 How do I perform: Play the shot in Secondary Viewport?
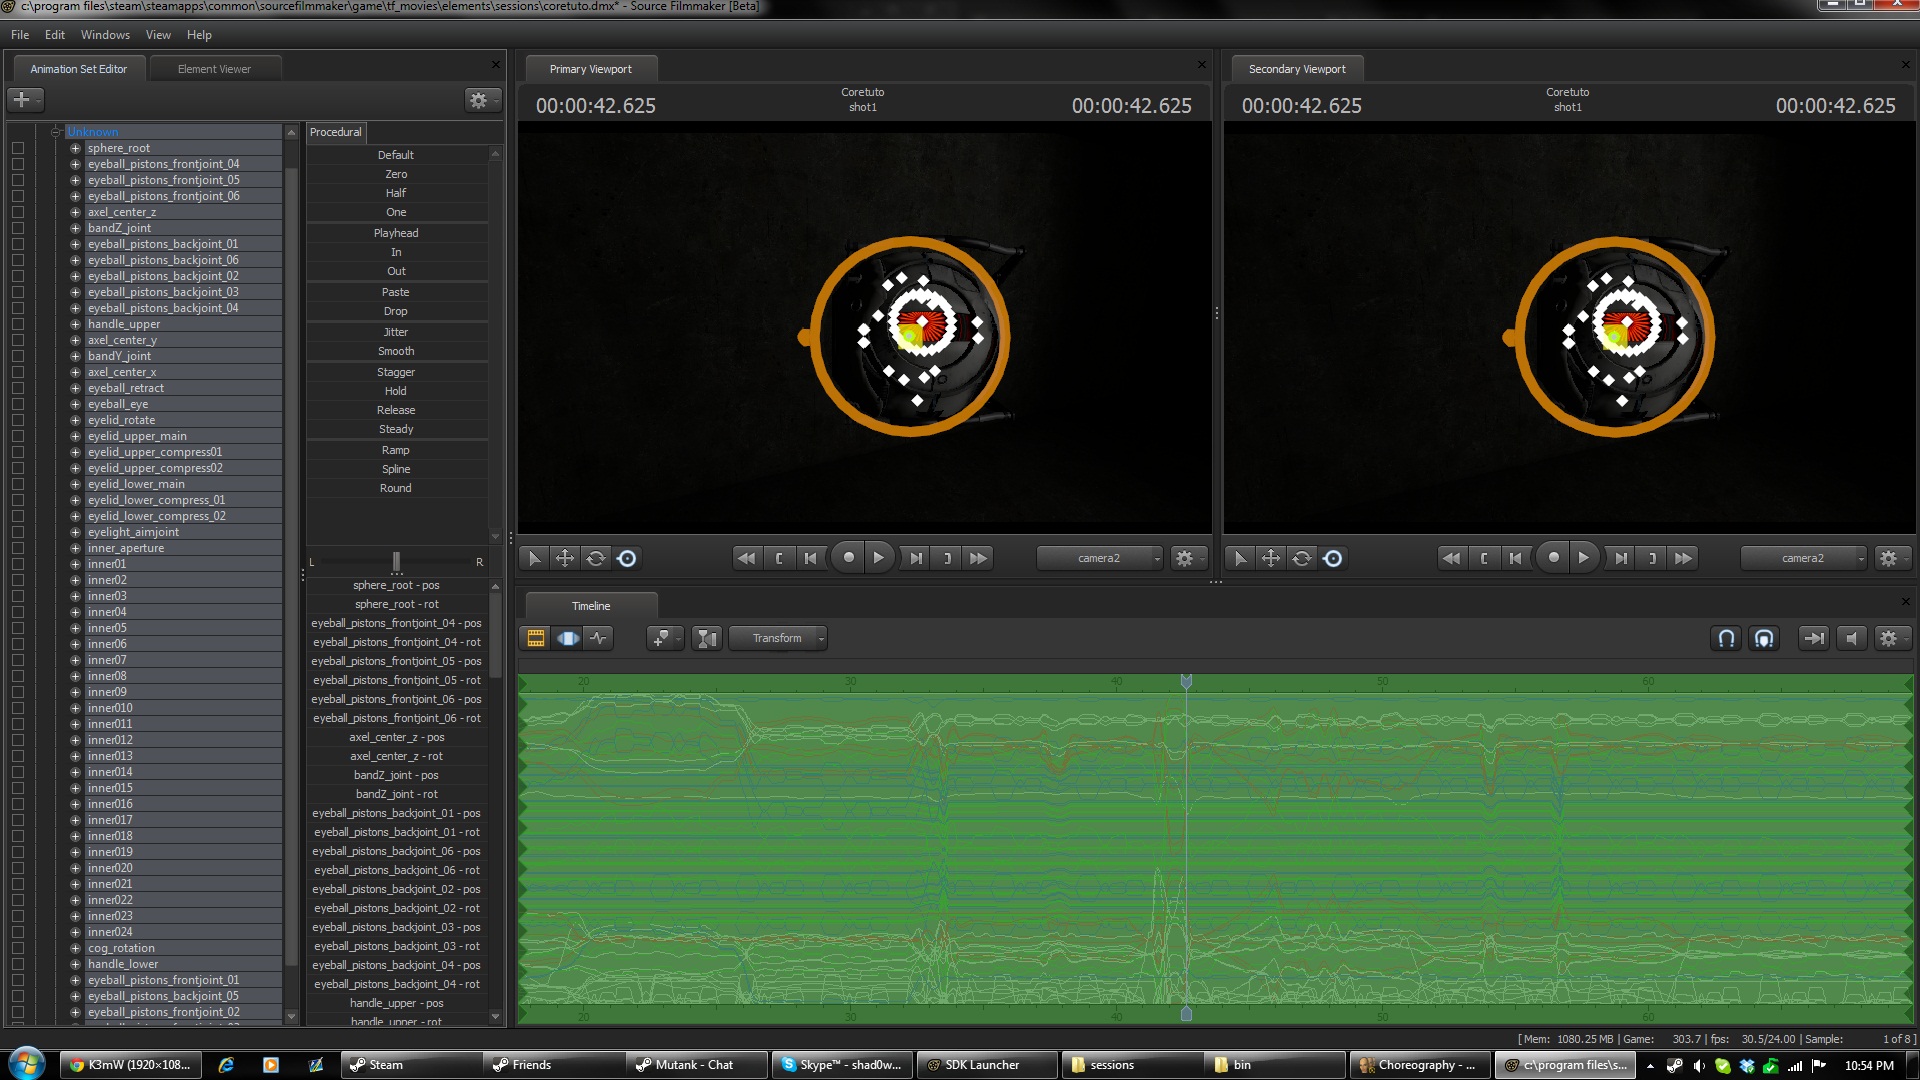[x=1584, y=558]
